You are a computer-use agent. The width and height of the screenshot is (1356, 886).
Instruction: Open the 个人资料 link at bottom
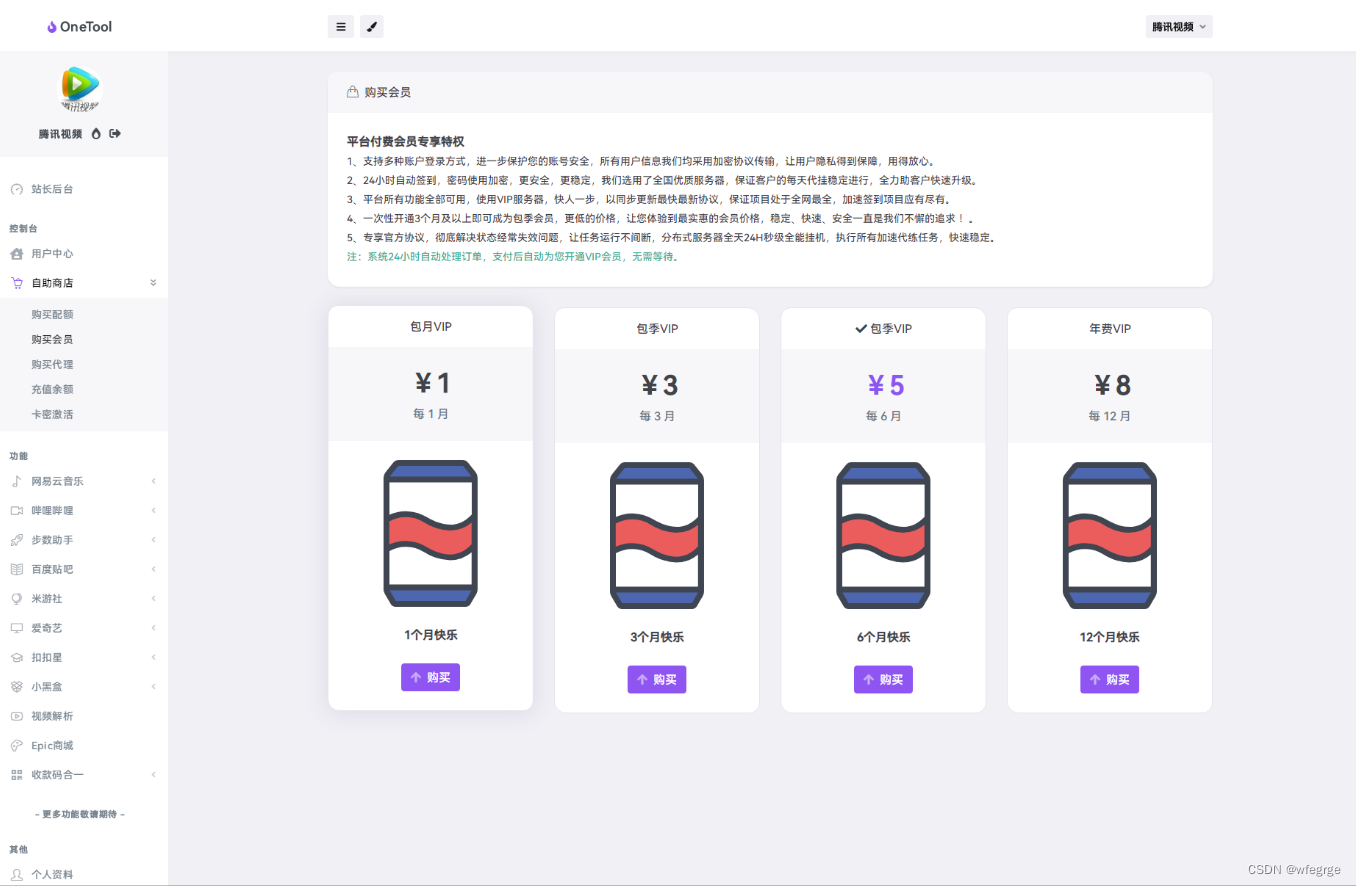click(x=52, y=873)
